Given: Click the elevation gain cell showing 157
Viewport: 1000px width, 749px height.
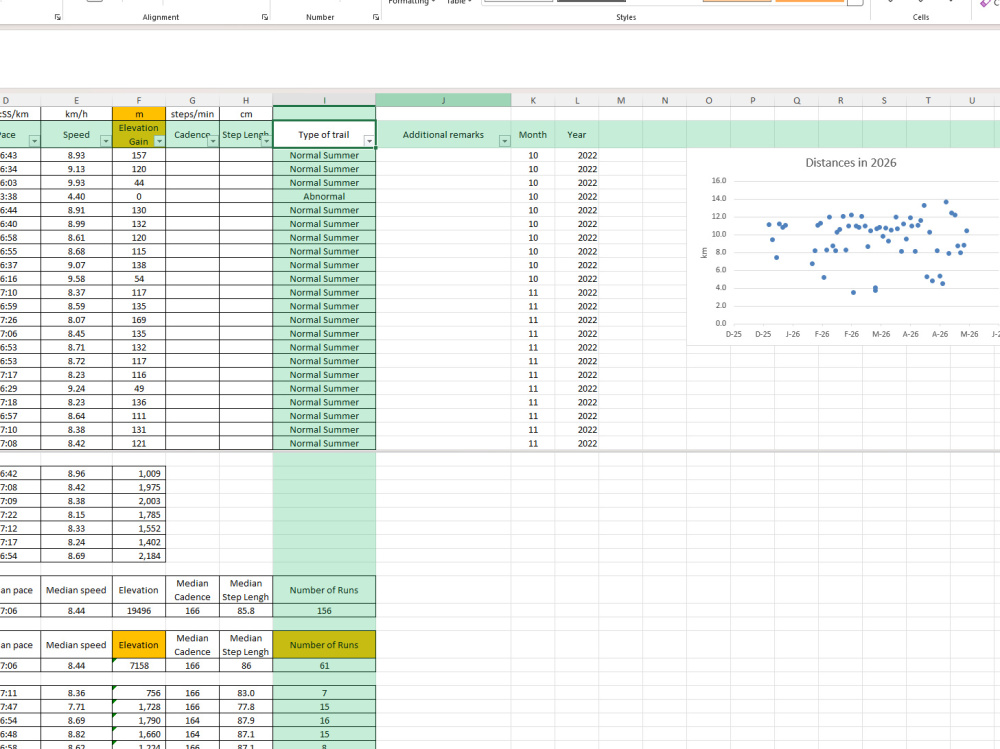Looking at the screenshot, I should (x=139, y=155).
